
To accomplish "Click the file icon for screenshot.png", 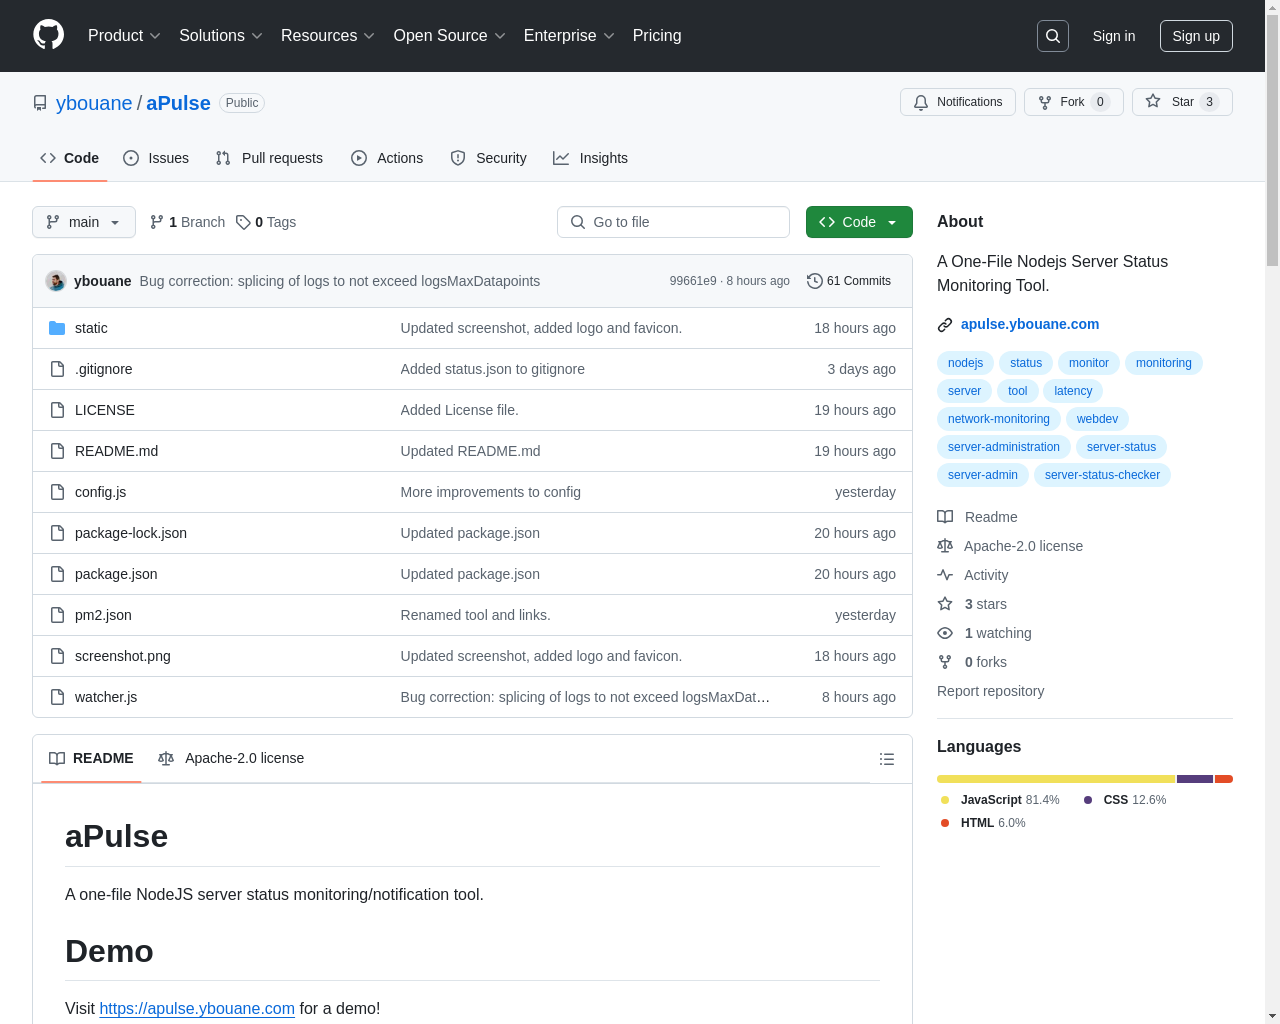I will click(x=57, y=656).
